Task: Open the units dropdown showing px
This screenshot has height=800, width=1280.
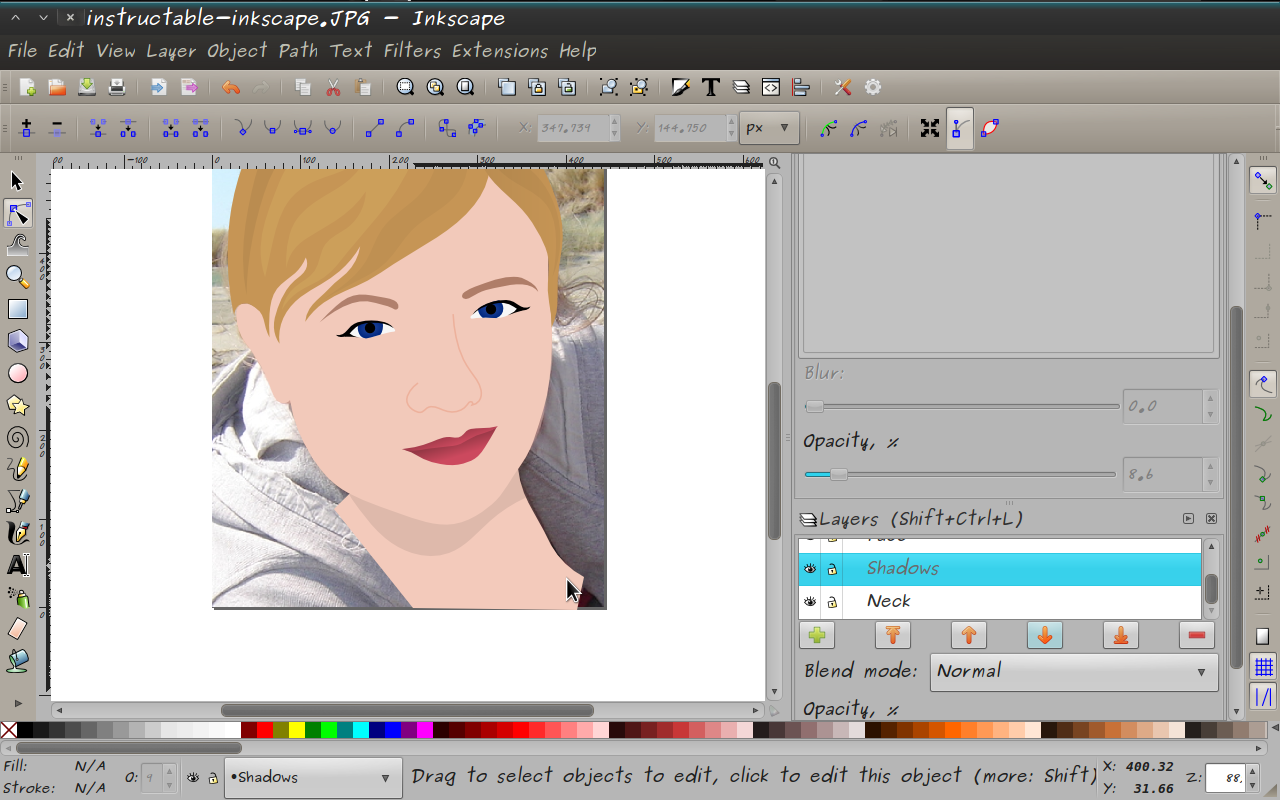Action: [x=769, y=127]
